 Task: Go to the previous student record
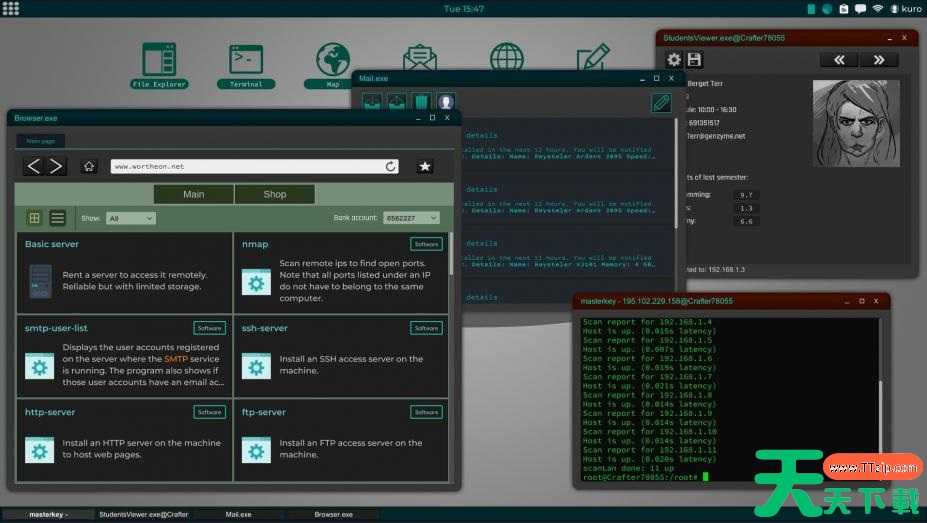click(839, 60)
